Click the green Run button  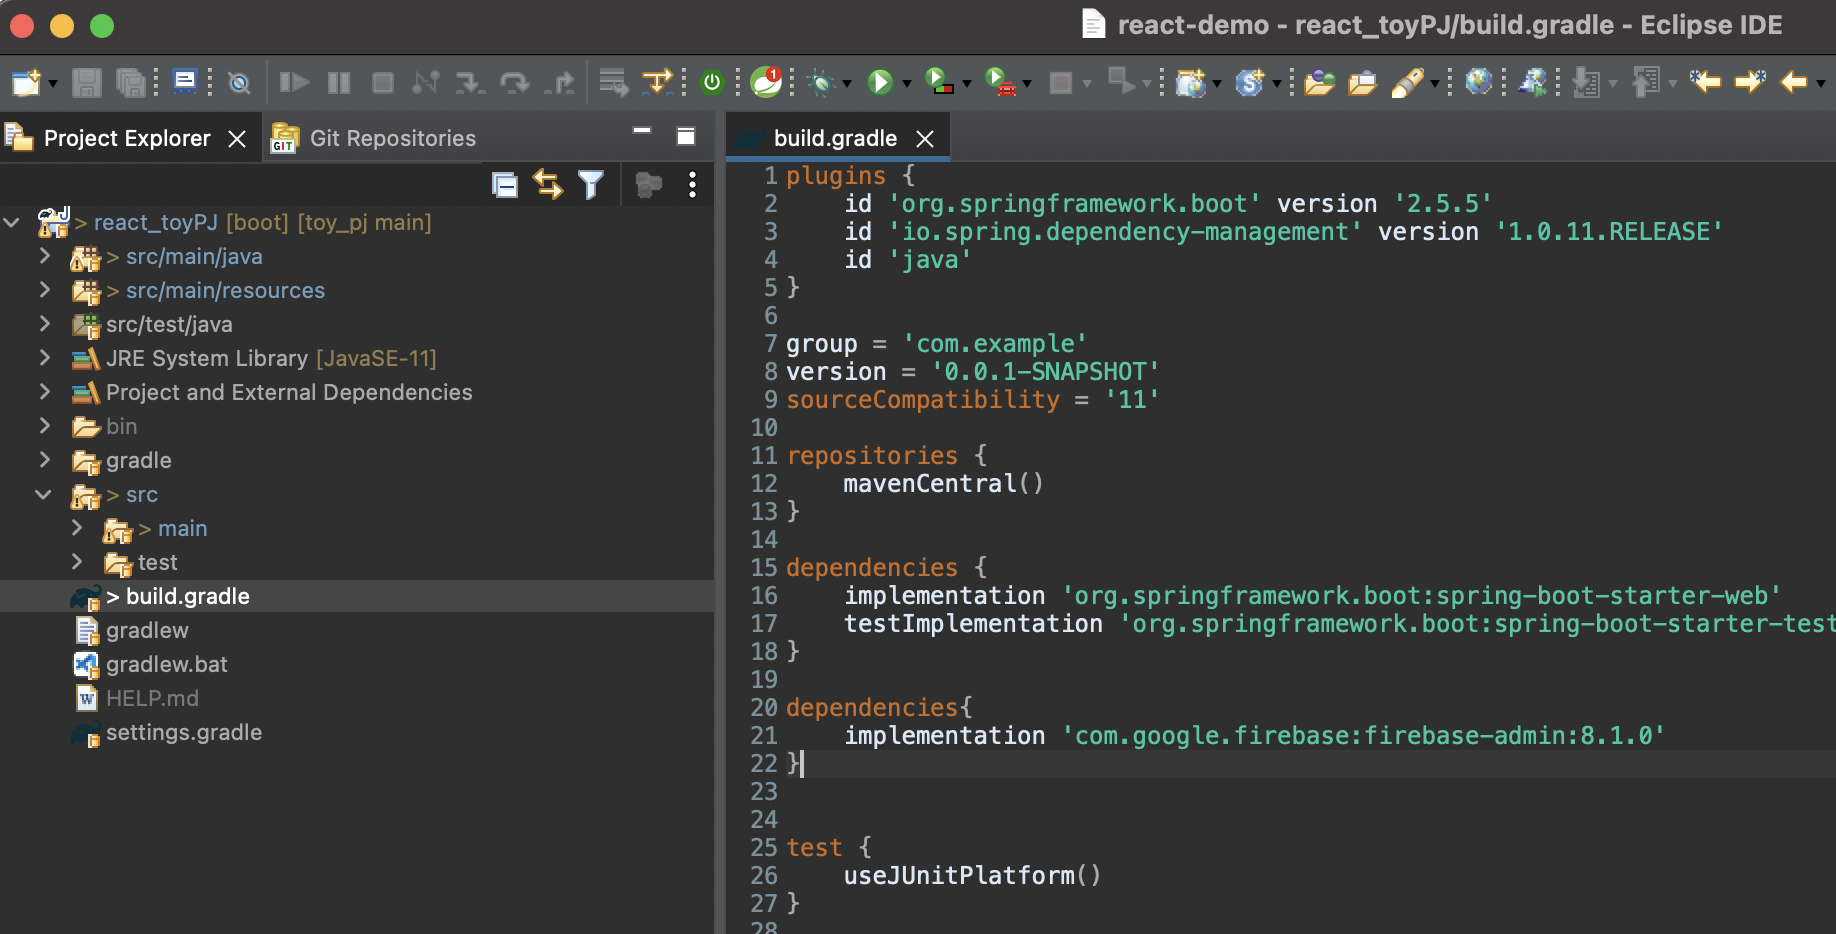point(880,82)
